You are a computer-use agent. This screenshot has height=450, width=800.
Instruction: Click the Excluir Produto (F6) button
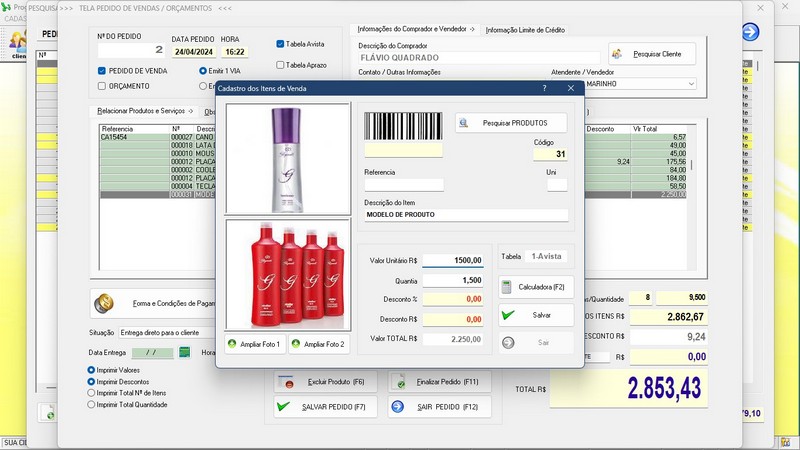[326, 382]
